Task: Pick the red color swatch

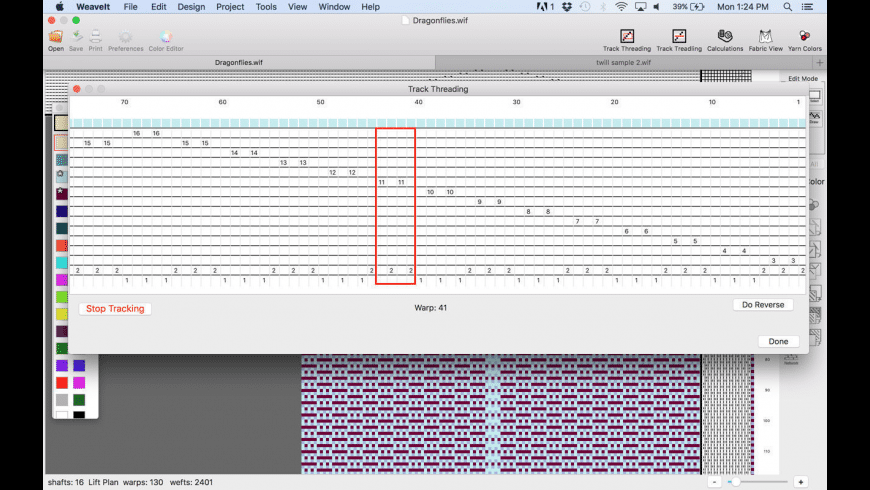Action: (62, 383)
